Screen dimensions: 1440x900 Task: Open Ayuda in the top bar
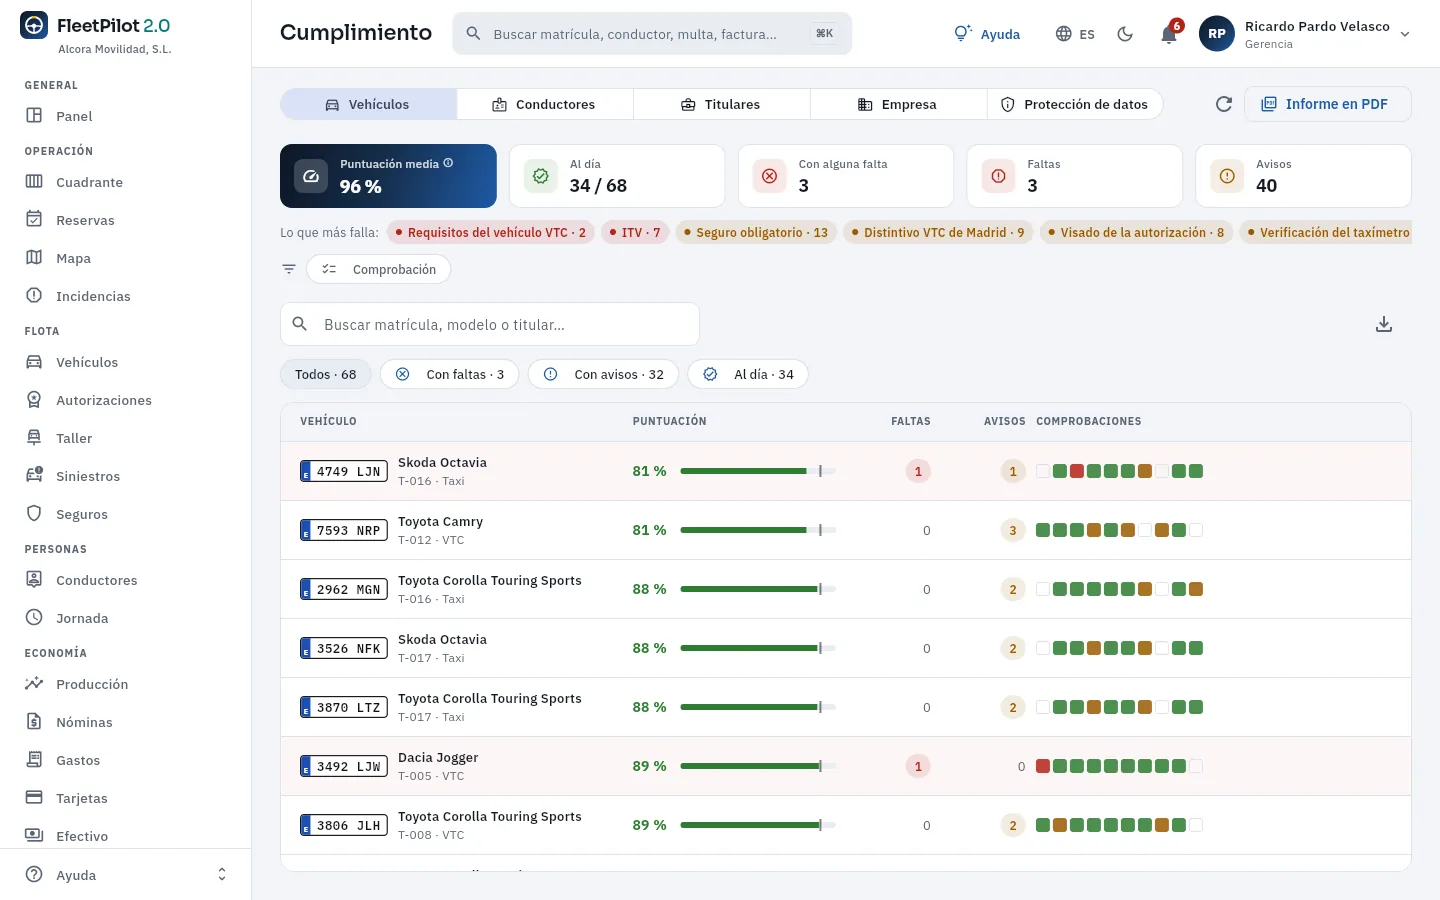[x=987, y=34]
